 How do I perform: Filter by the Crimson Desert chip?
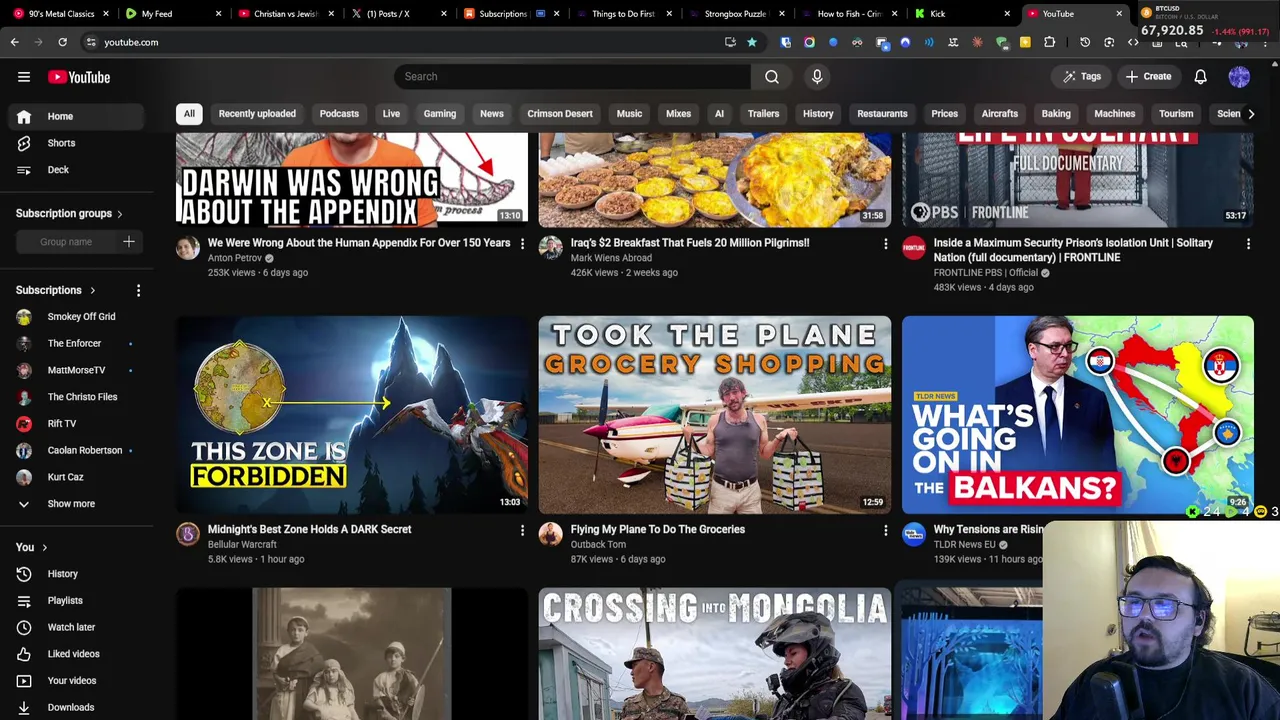pyautogui.click(x=560, y=114)
